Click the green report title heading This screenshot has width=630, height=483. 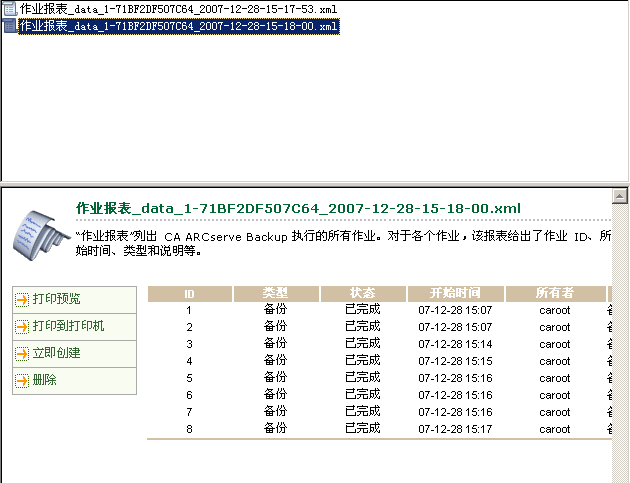(298, 209)
